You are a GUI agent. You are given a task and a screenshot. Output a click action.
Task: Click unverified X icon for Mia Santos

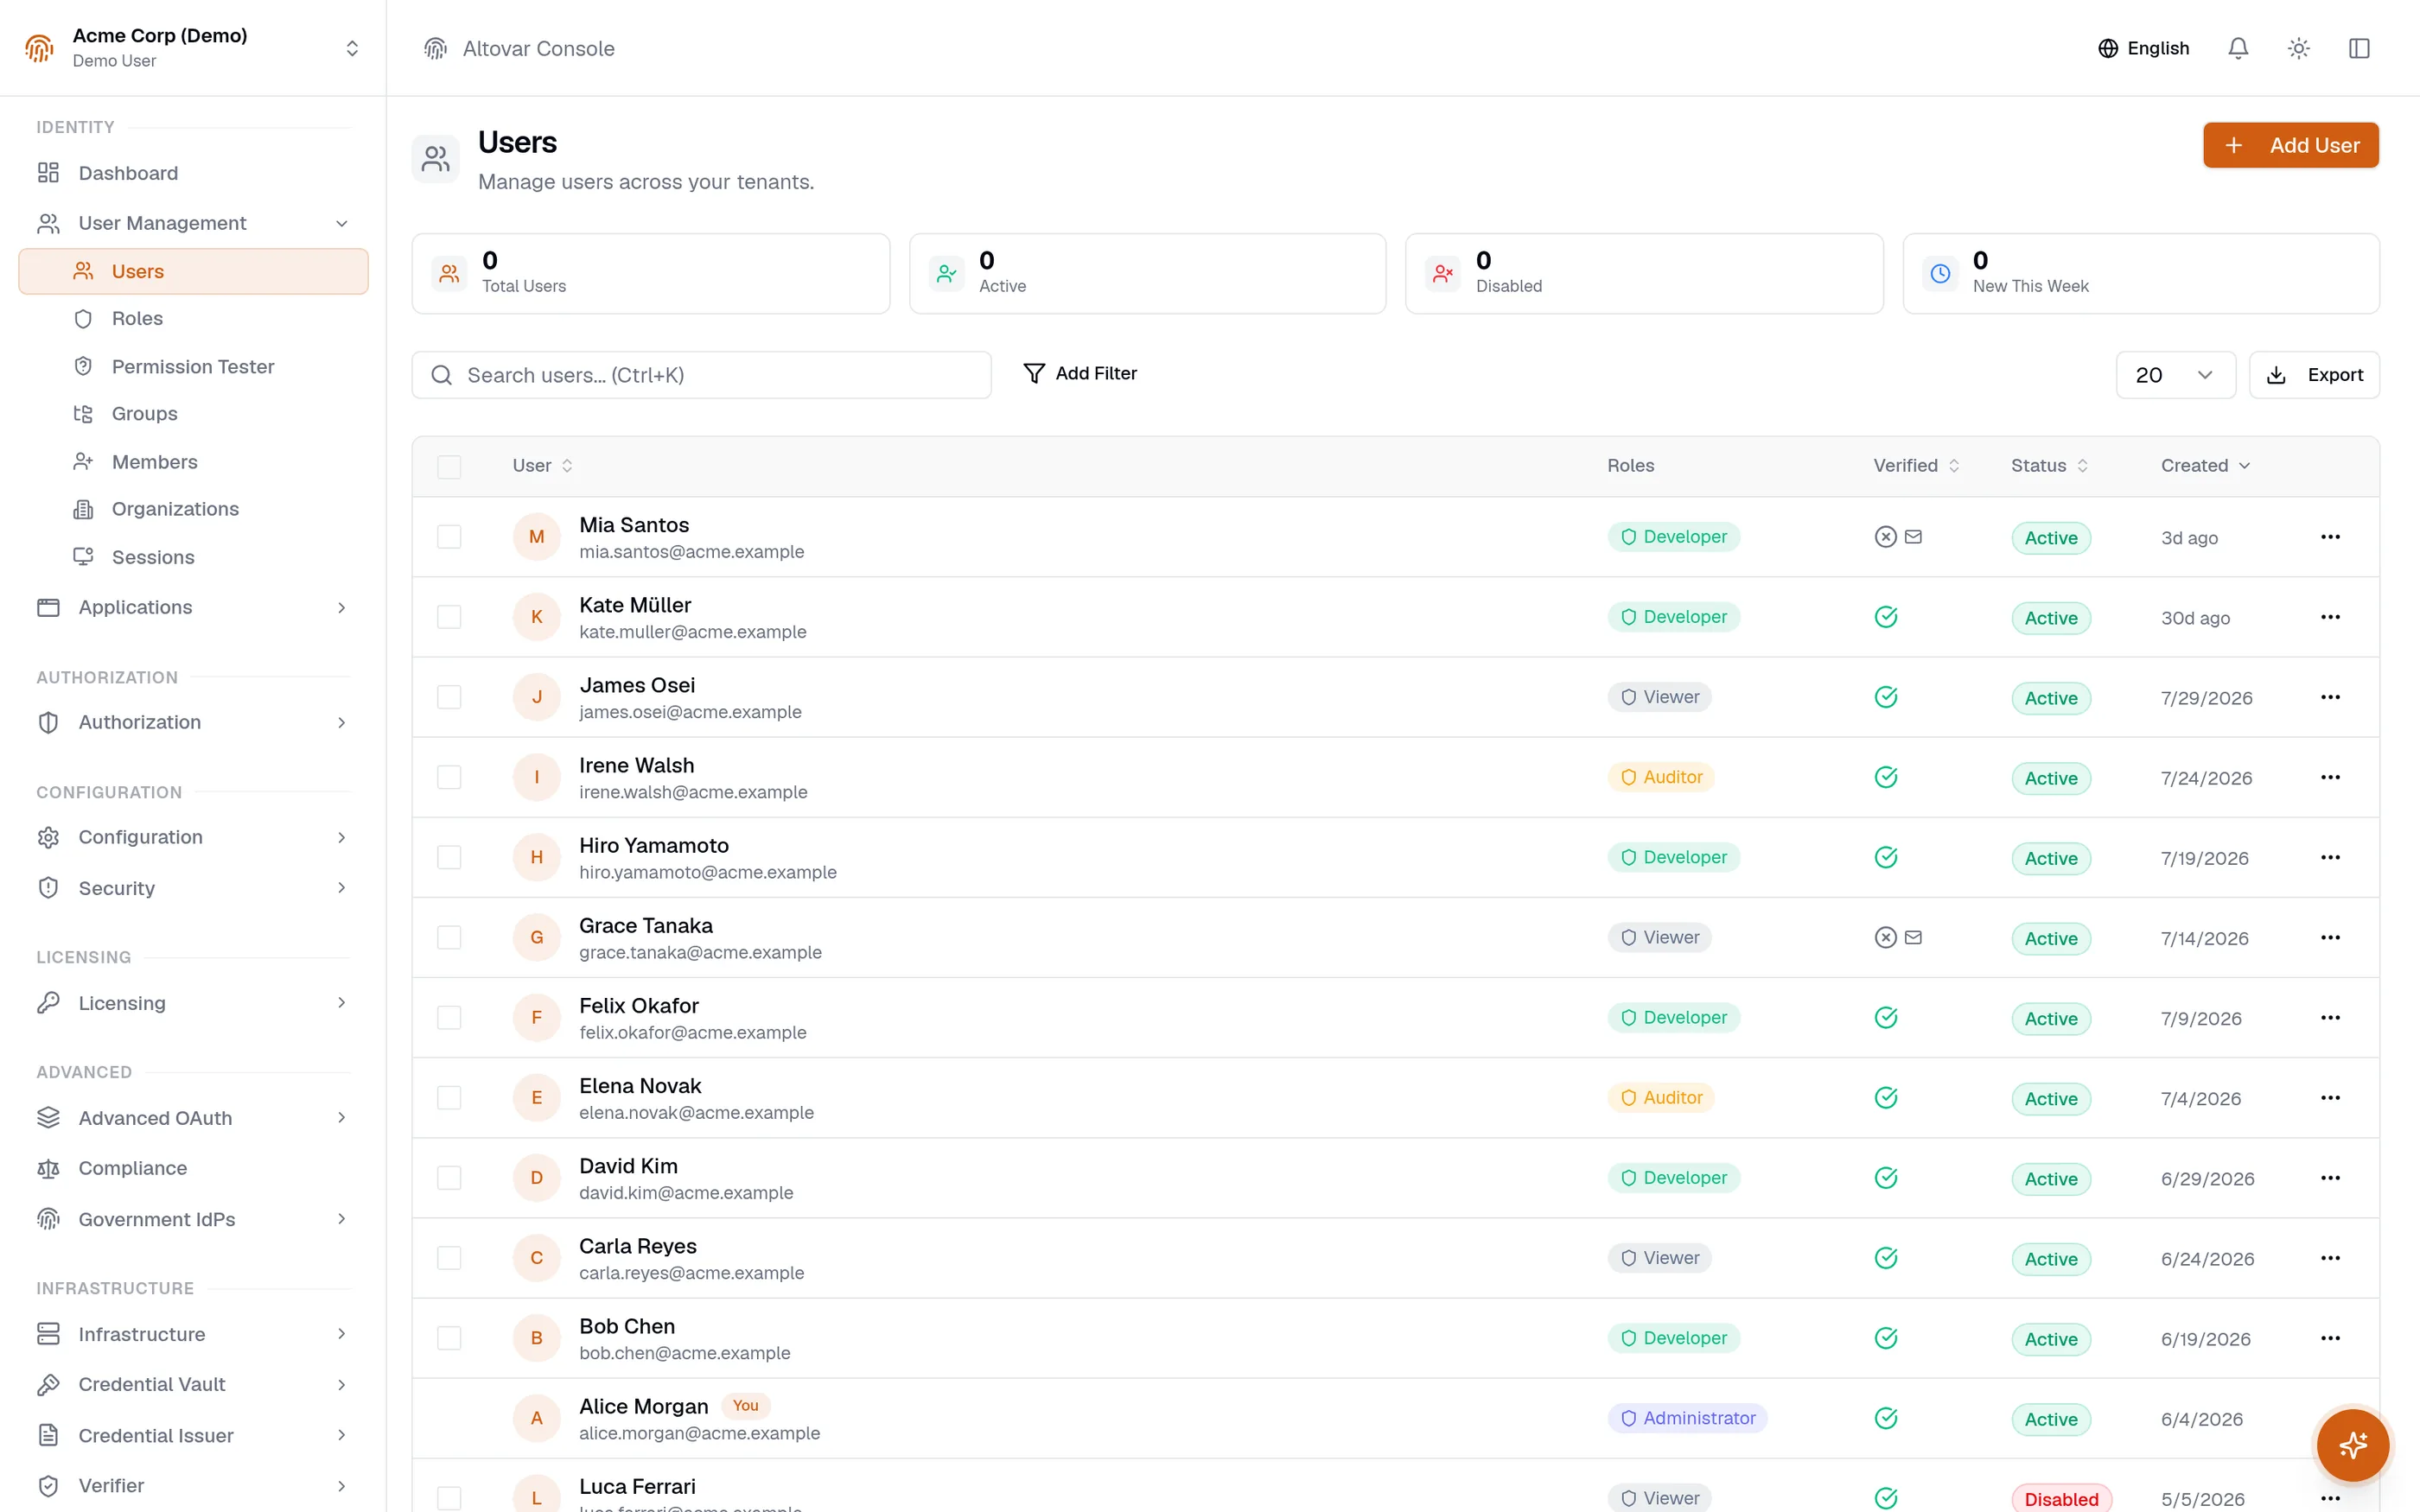(x=1885, y=537)
